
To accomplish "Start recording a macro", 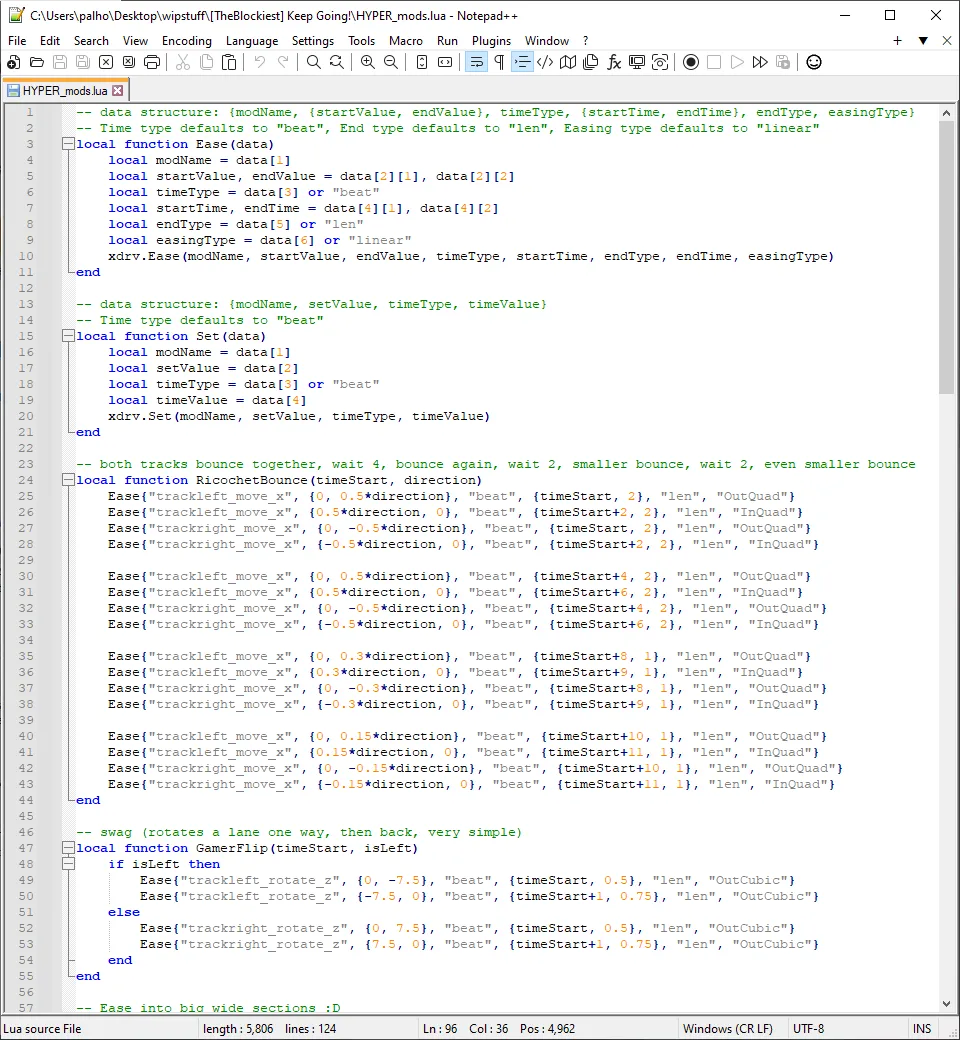I will 691,62.
